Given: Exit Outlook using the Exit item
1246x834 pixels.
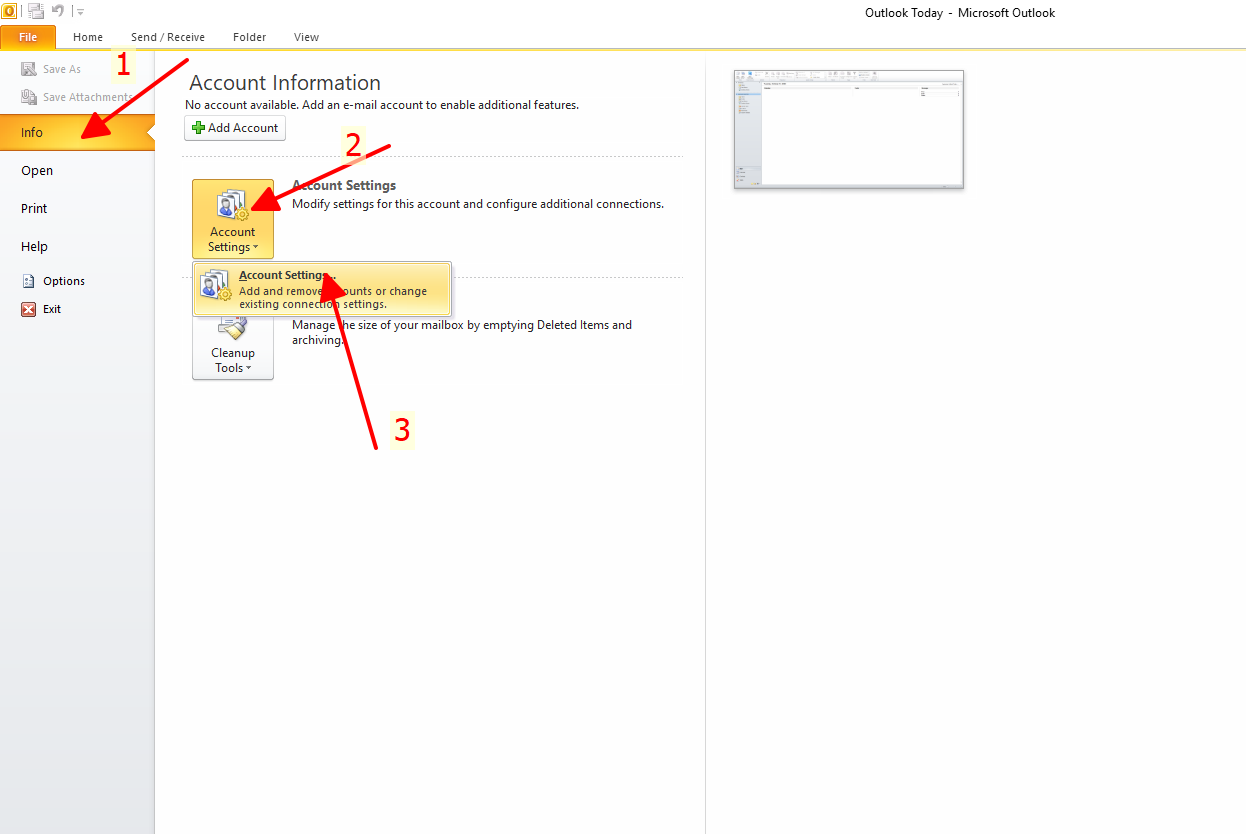Looking at the screenshot, I should 42,309.
